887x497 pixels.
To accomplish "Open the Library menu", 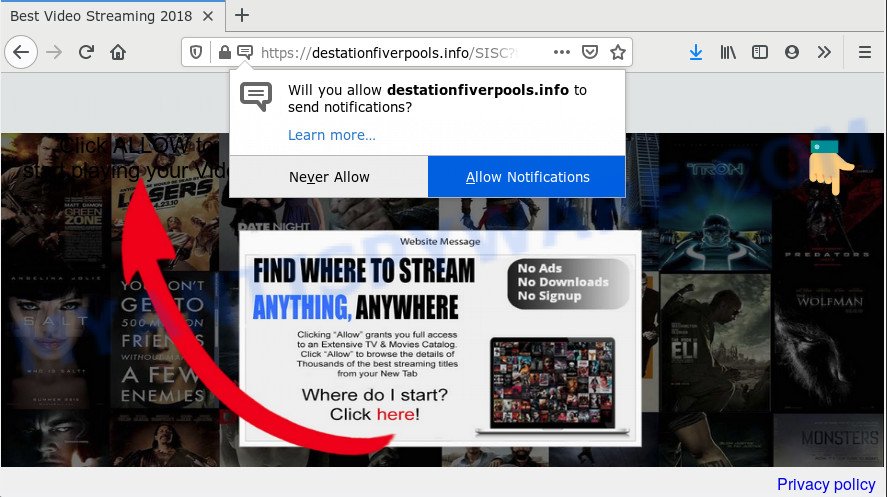I will click(728, 53).
